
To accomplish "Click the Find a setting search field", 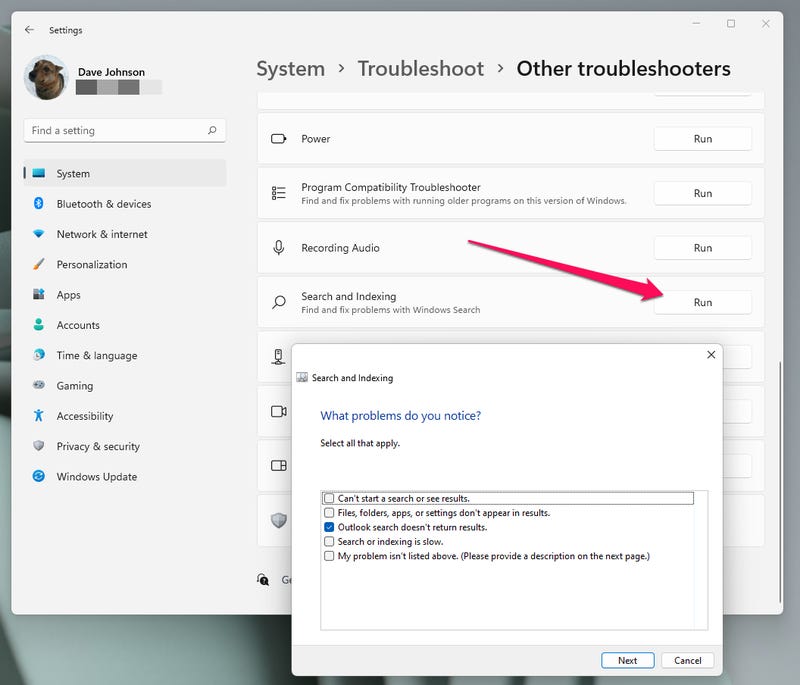I will 124,131.
